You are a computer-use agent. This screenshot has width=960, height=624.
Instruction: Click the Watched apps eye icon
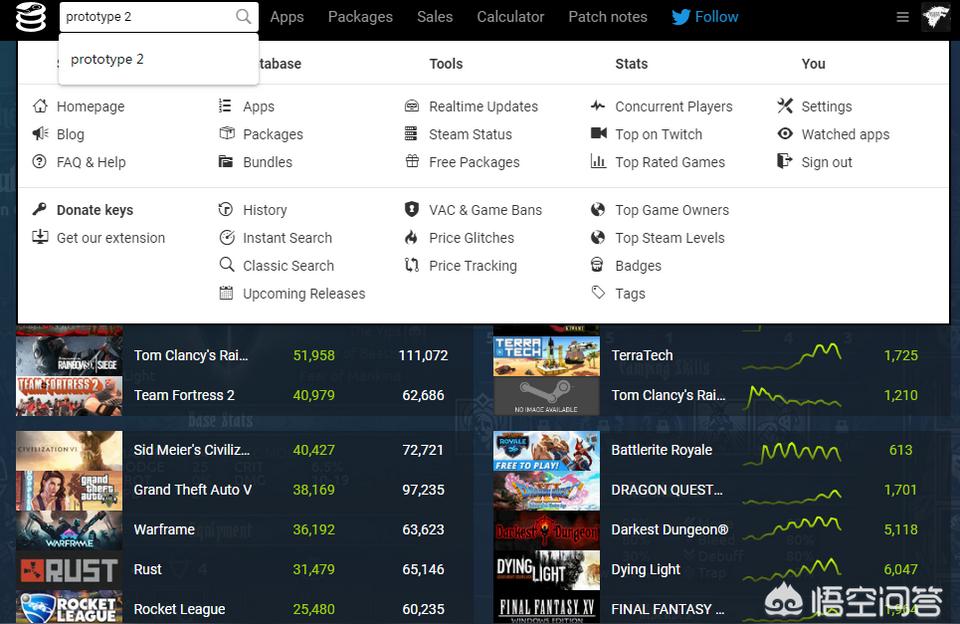(785, 133)
